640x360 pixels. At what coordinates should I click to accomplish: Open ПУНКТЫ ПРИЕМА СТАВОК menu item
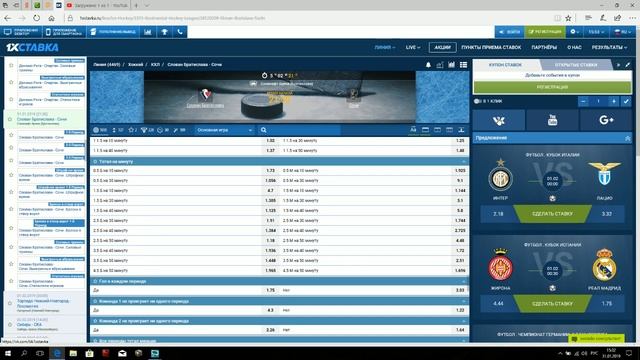[491, 47]
